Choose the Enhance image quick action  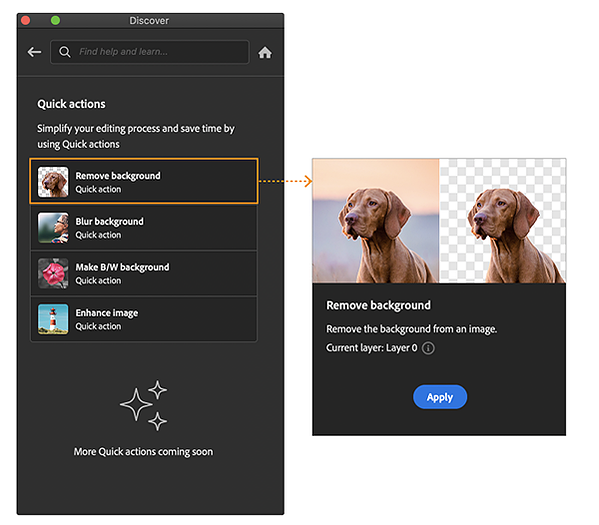144,319
